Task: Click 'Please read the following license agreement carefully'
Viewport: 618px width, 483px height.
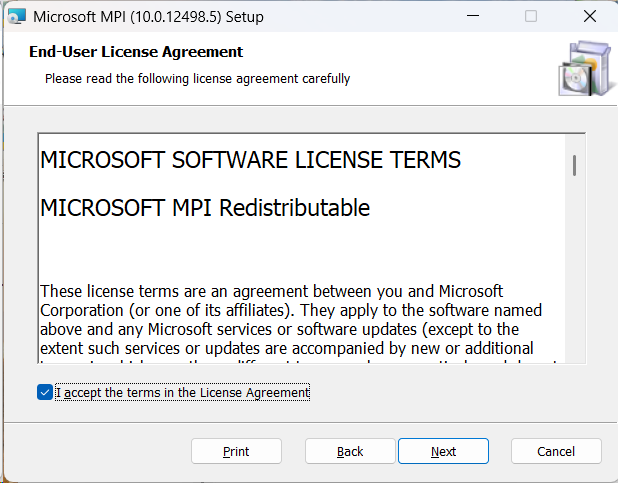Action: [197, 79]
